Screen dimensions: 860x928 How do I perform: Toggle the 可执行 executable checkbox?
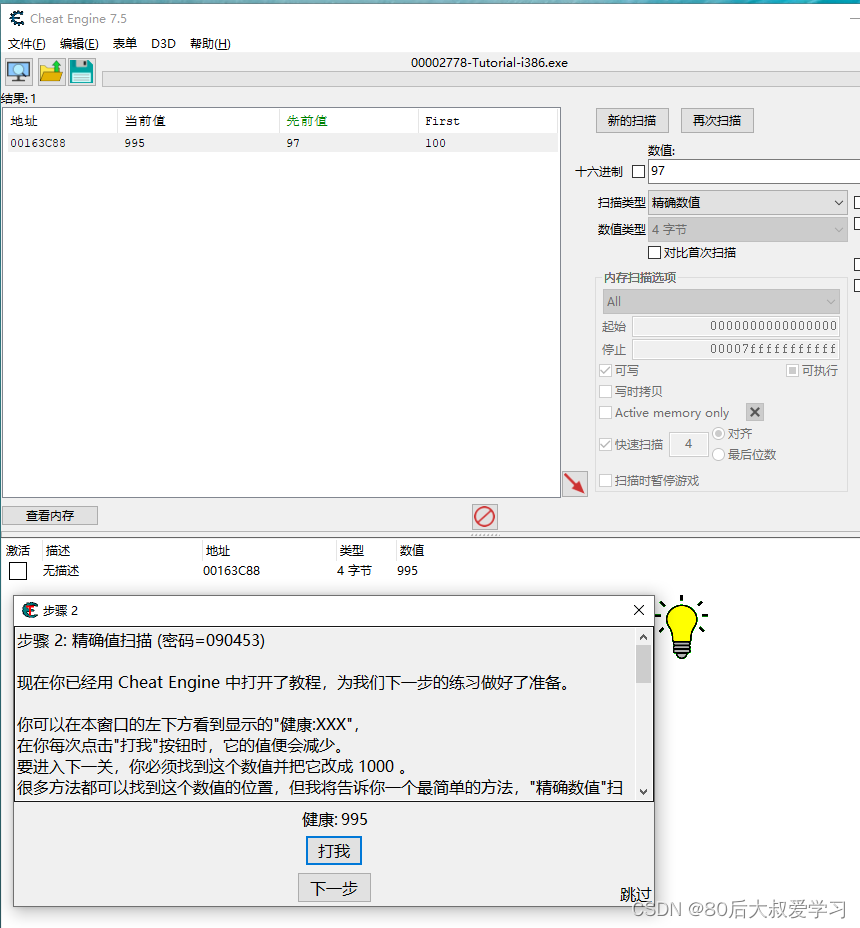tap(792, 370)
